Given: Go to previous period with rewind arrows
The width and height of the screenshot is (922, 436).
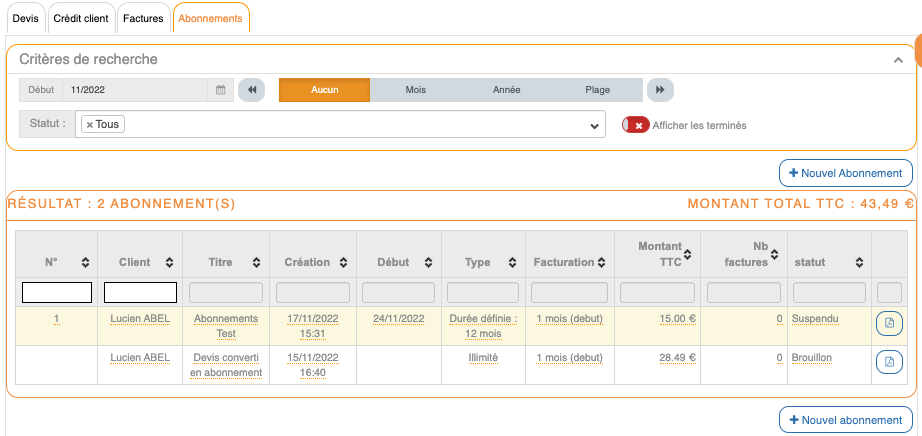Looking at the screenshot, I should point(251,90).
